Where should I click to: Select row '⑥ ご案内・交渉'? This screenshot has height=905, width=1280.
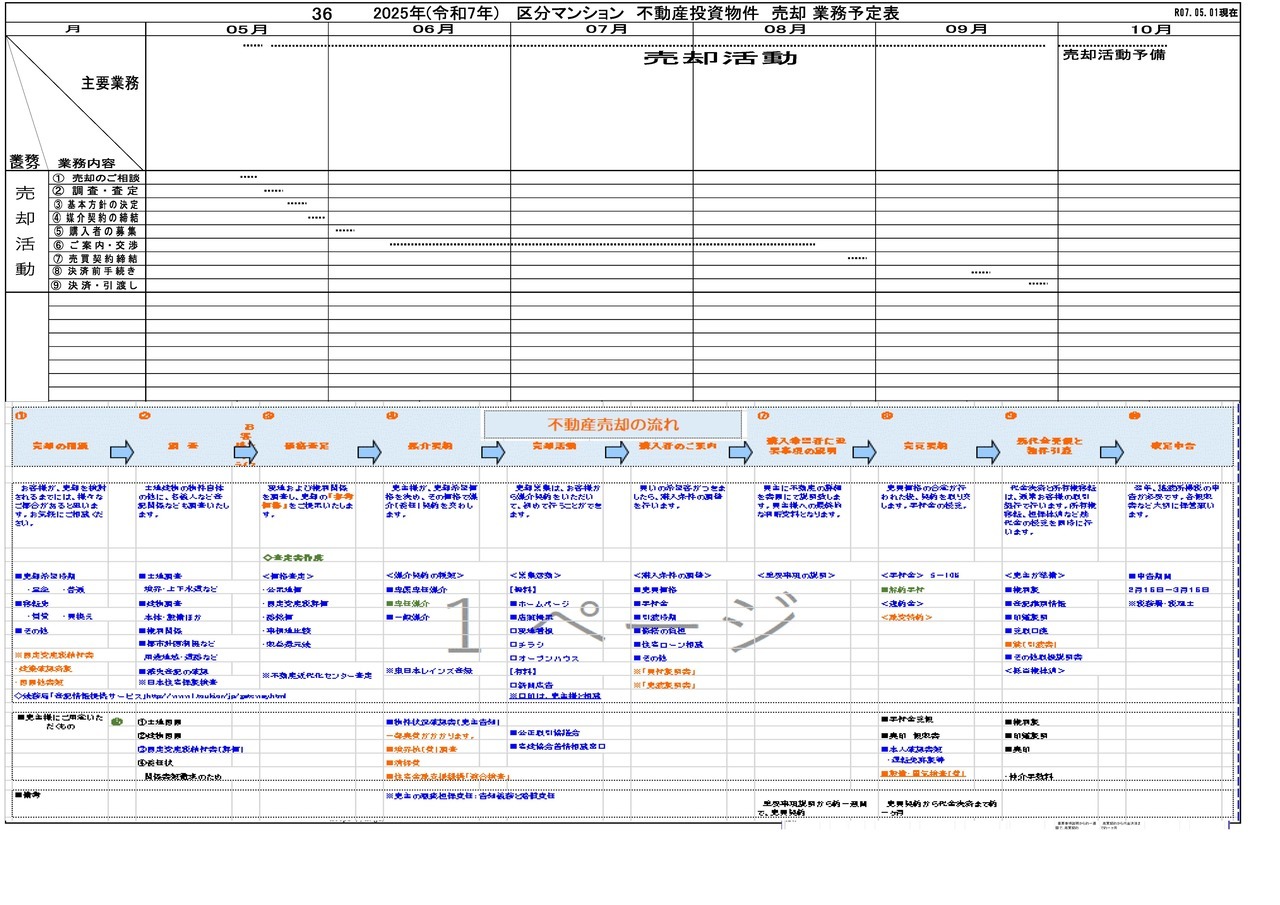click(x=97, y=245)
